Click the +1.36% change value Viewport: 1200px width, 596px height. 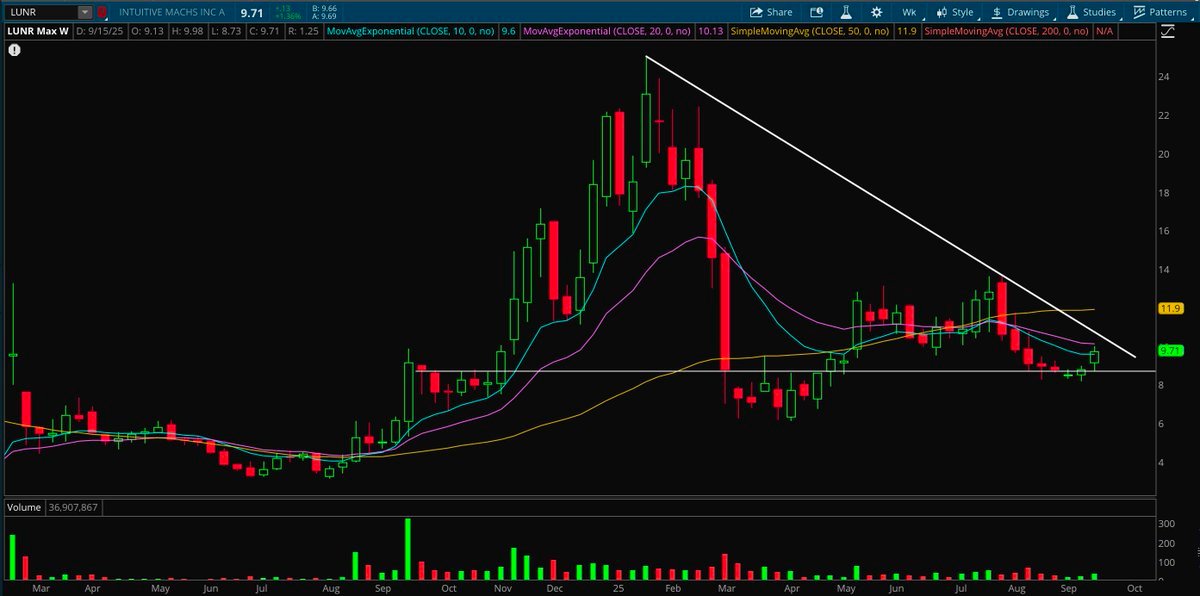287,16
